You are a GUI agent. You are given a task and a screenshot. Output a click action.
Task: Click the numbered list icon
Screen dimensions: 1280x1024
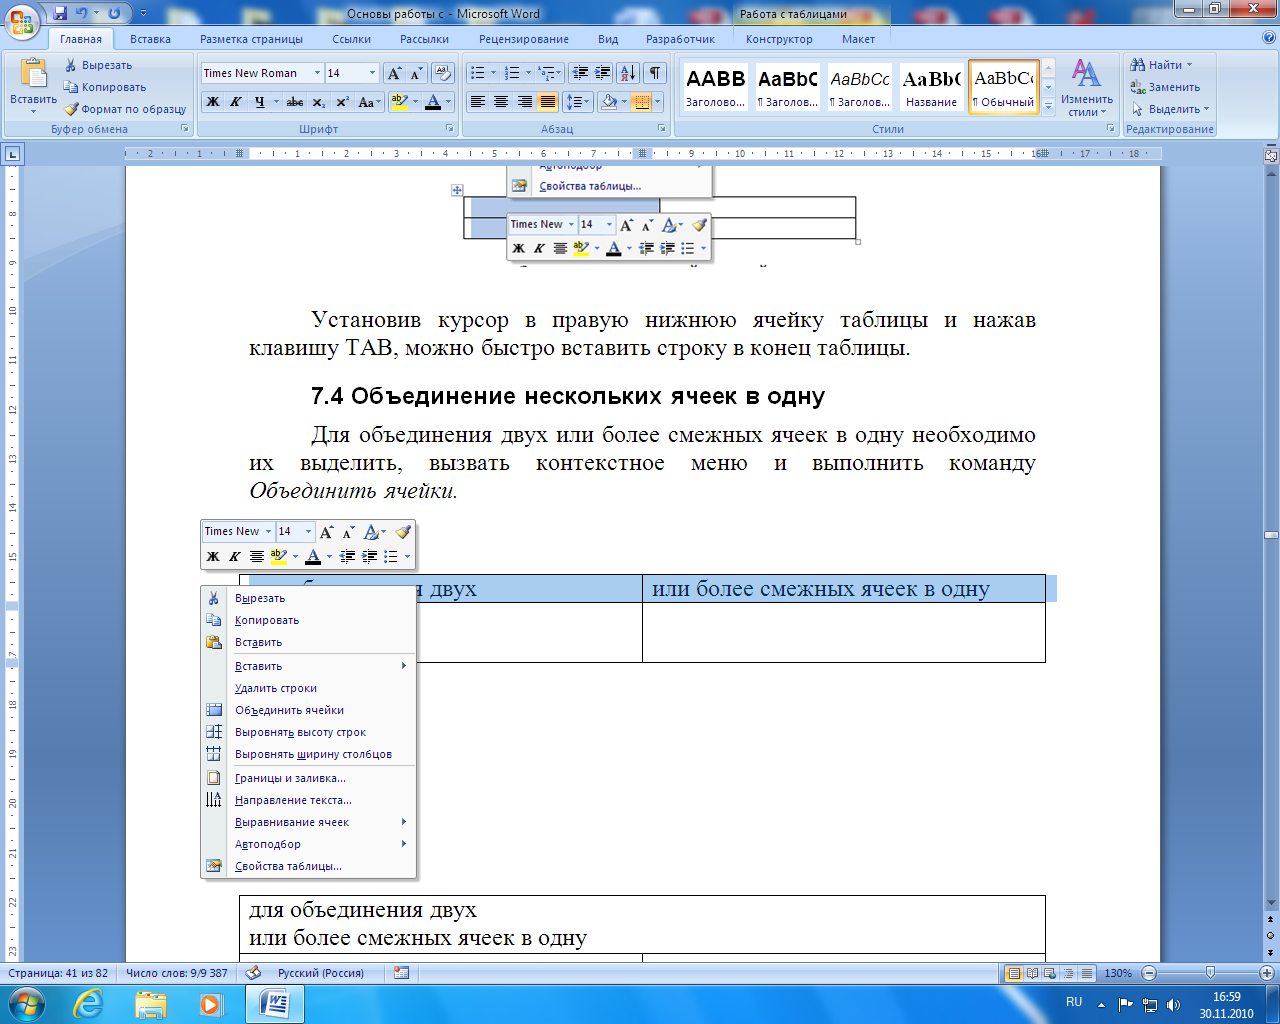[512, 73]
